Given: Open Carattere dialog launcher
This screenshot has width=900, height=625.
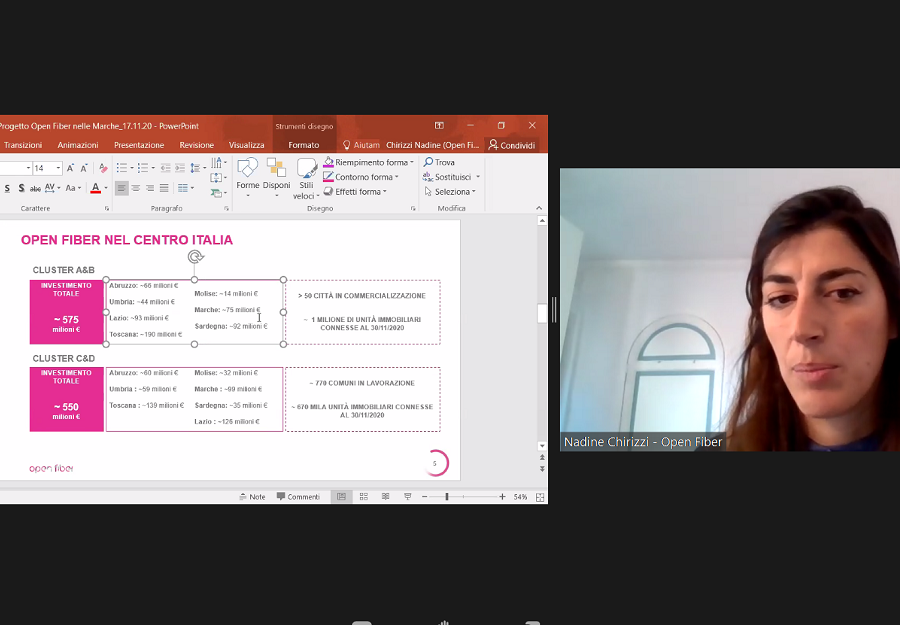Looking at the screenshot, I should [x=107, y=209].
